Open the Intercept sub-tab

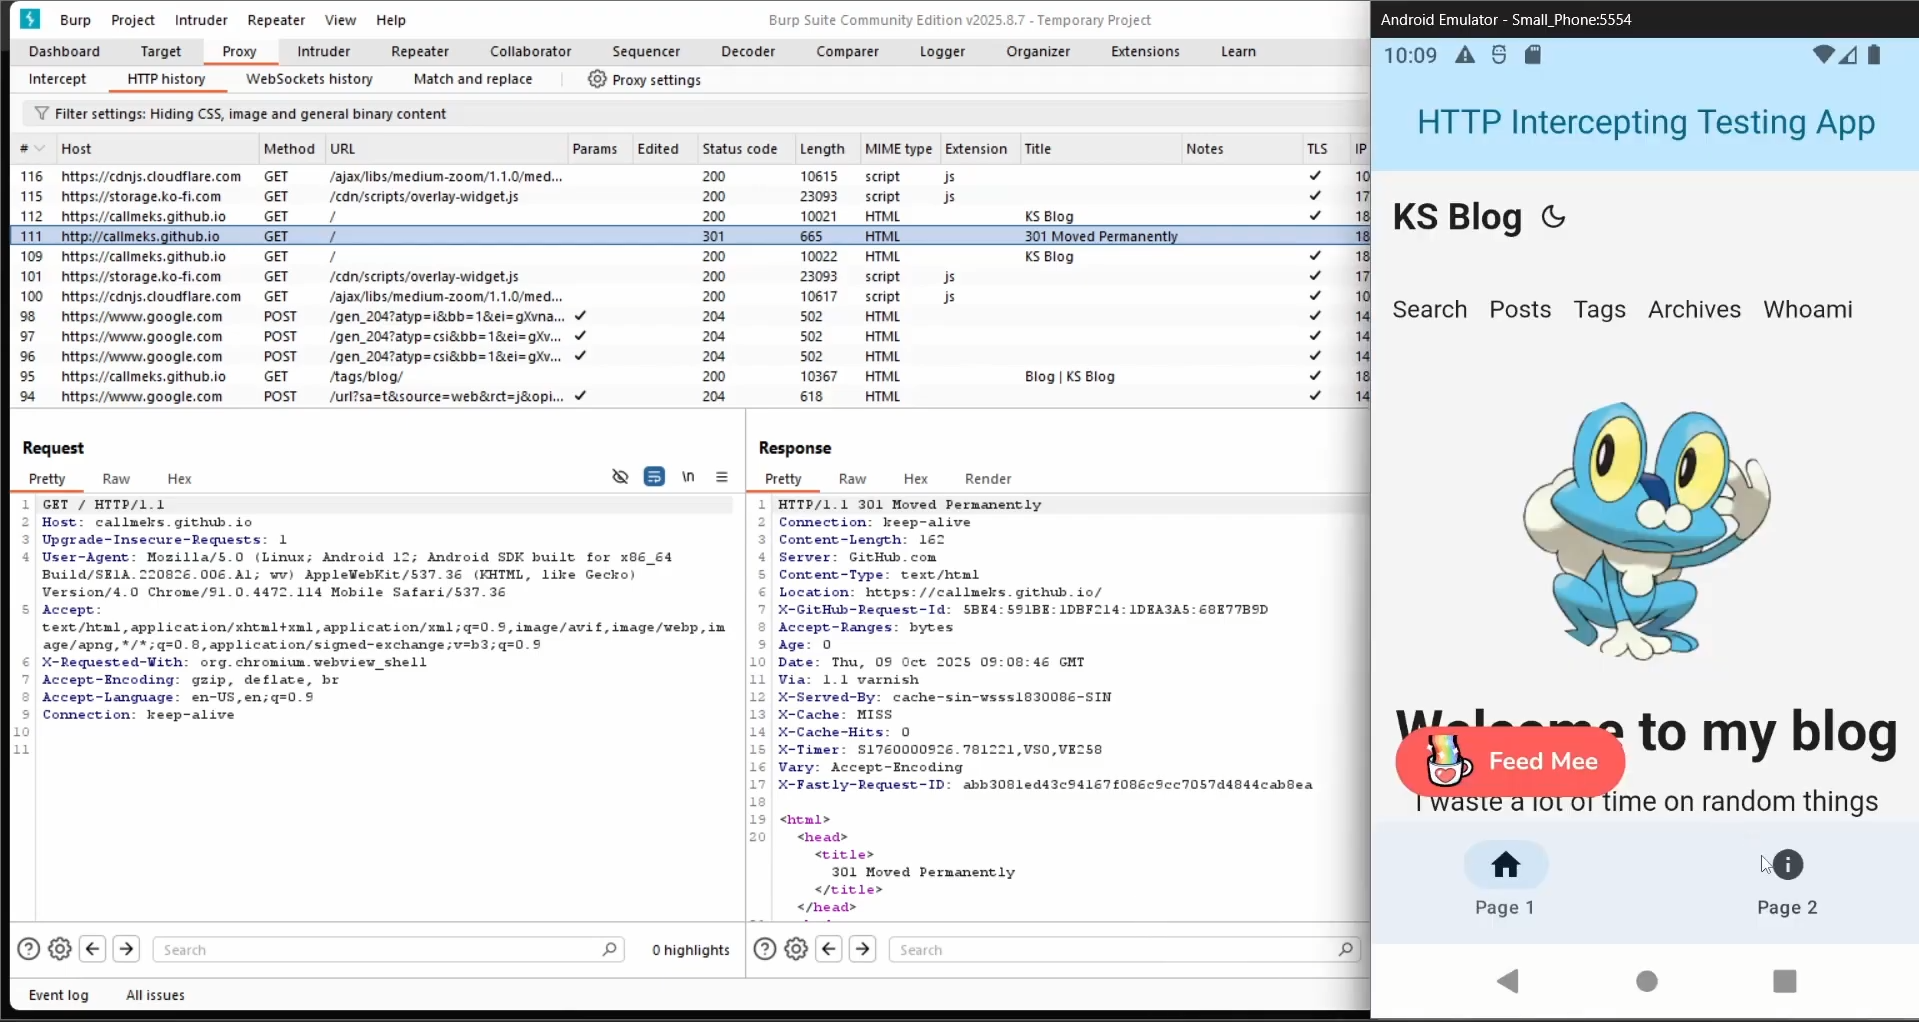click(x=57, y=79)
